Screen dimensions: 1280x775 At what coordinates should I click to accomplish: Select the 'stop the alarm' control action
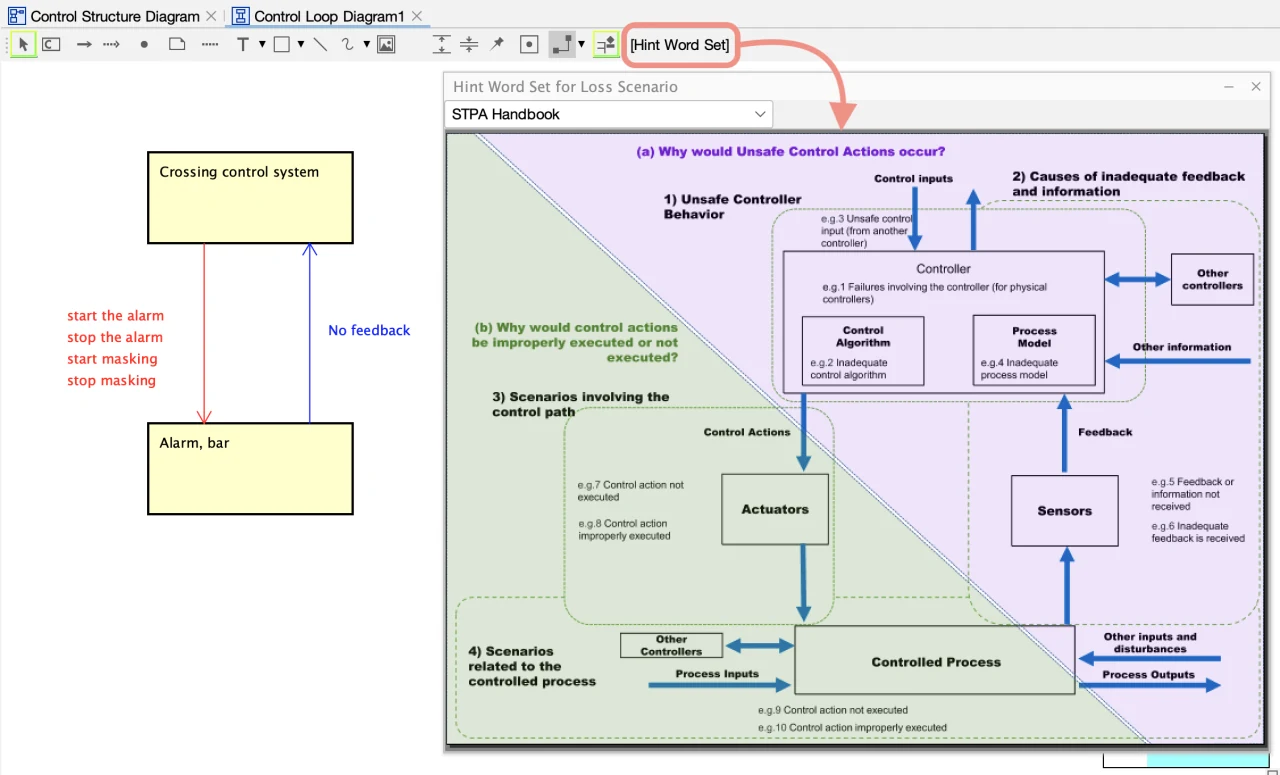pyautogui.click(x=115, y=338)
